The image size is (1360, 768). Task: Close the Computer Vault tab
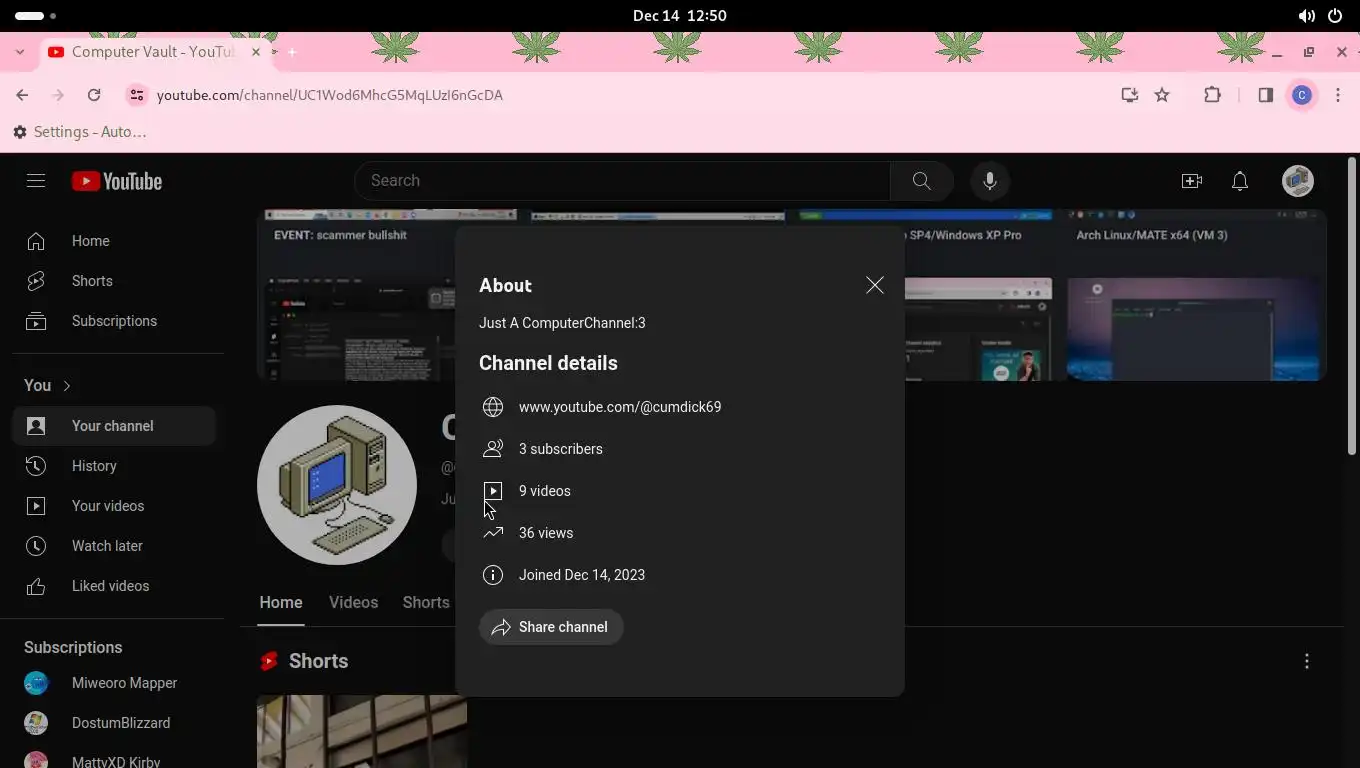[256, 52]
